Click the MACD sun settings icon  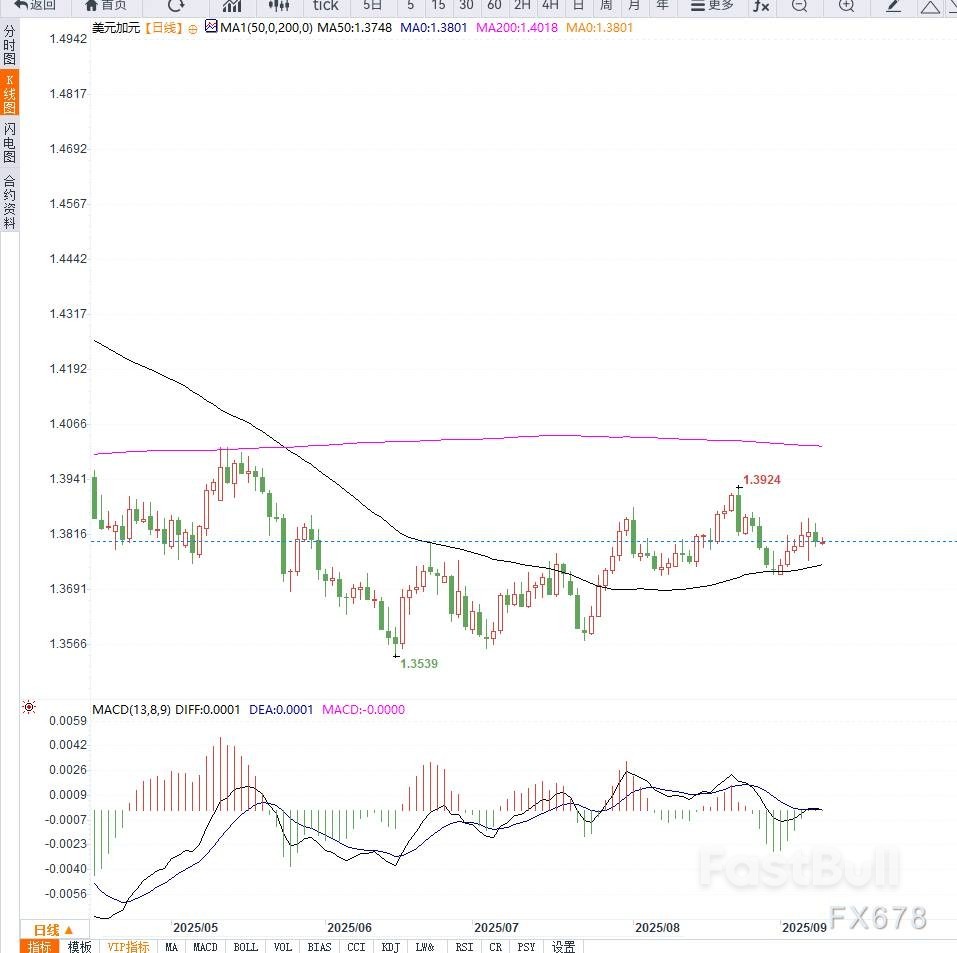point(29,708)
